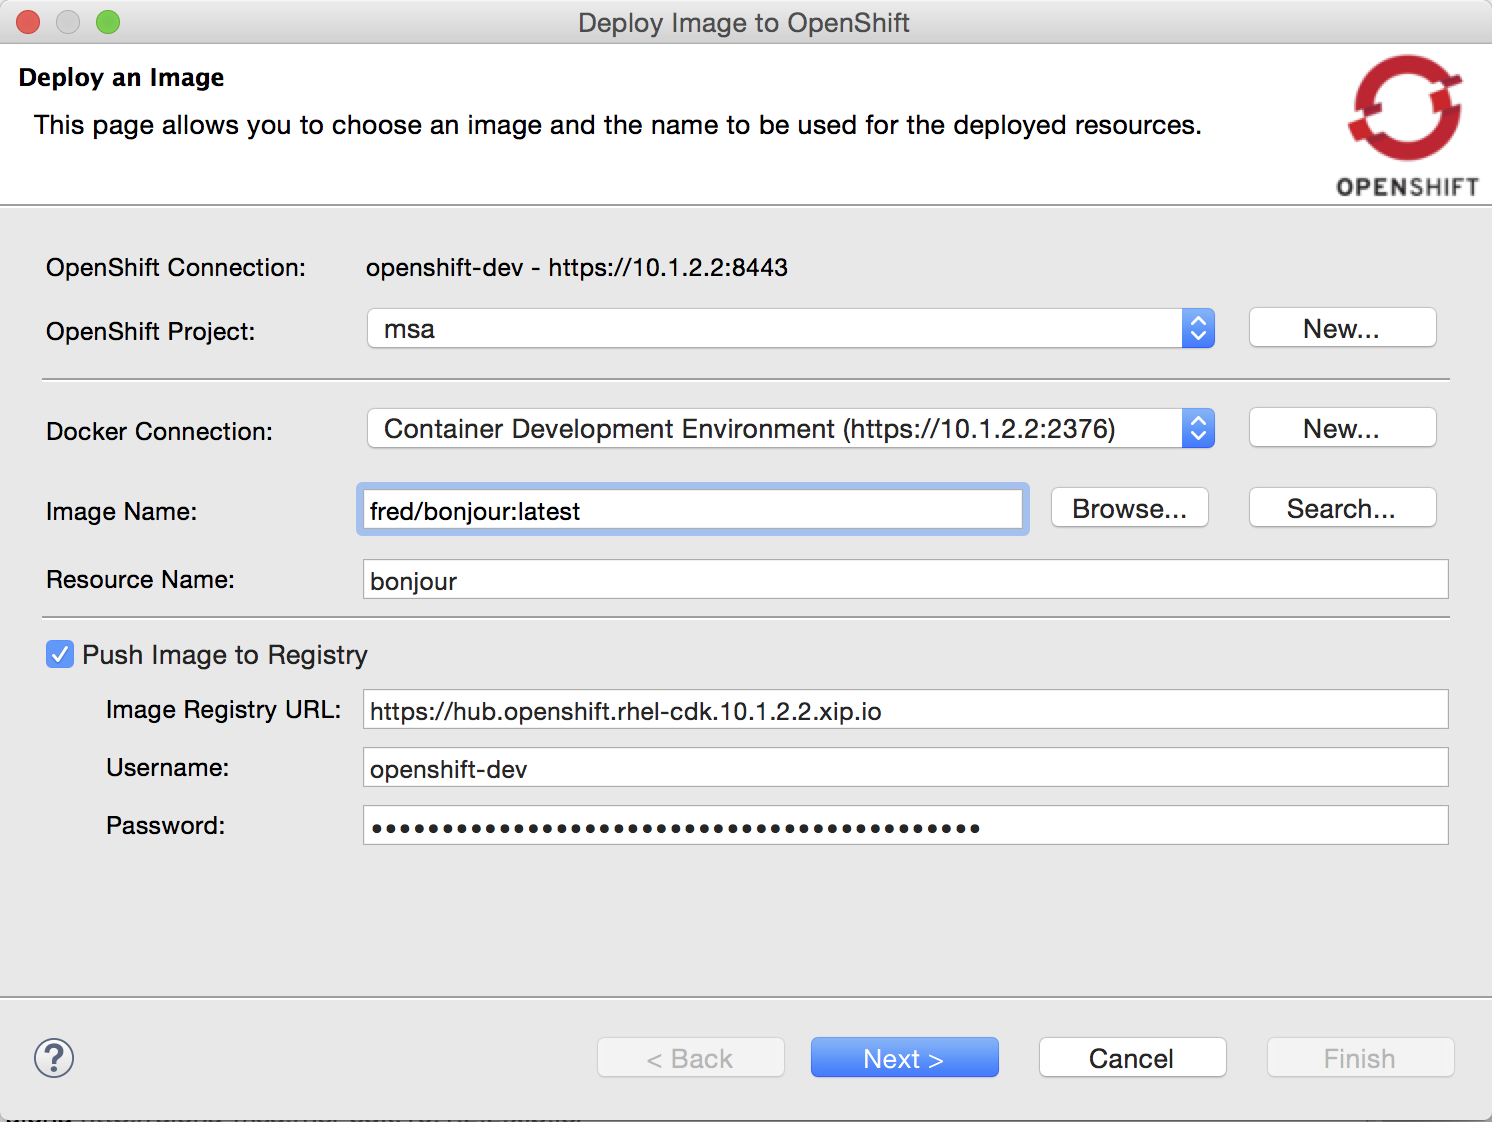
Task: Click the OpenShift logo image
Action: point(1406,125)
